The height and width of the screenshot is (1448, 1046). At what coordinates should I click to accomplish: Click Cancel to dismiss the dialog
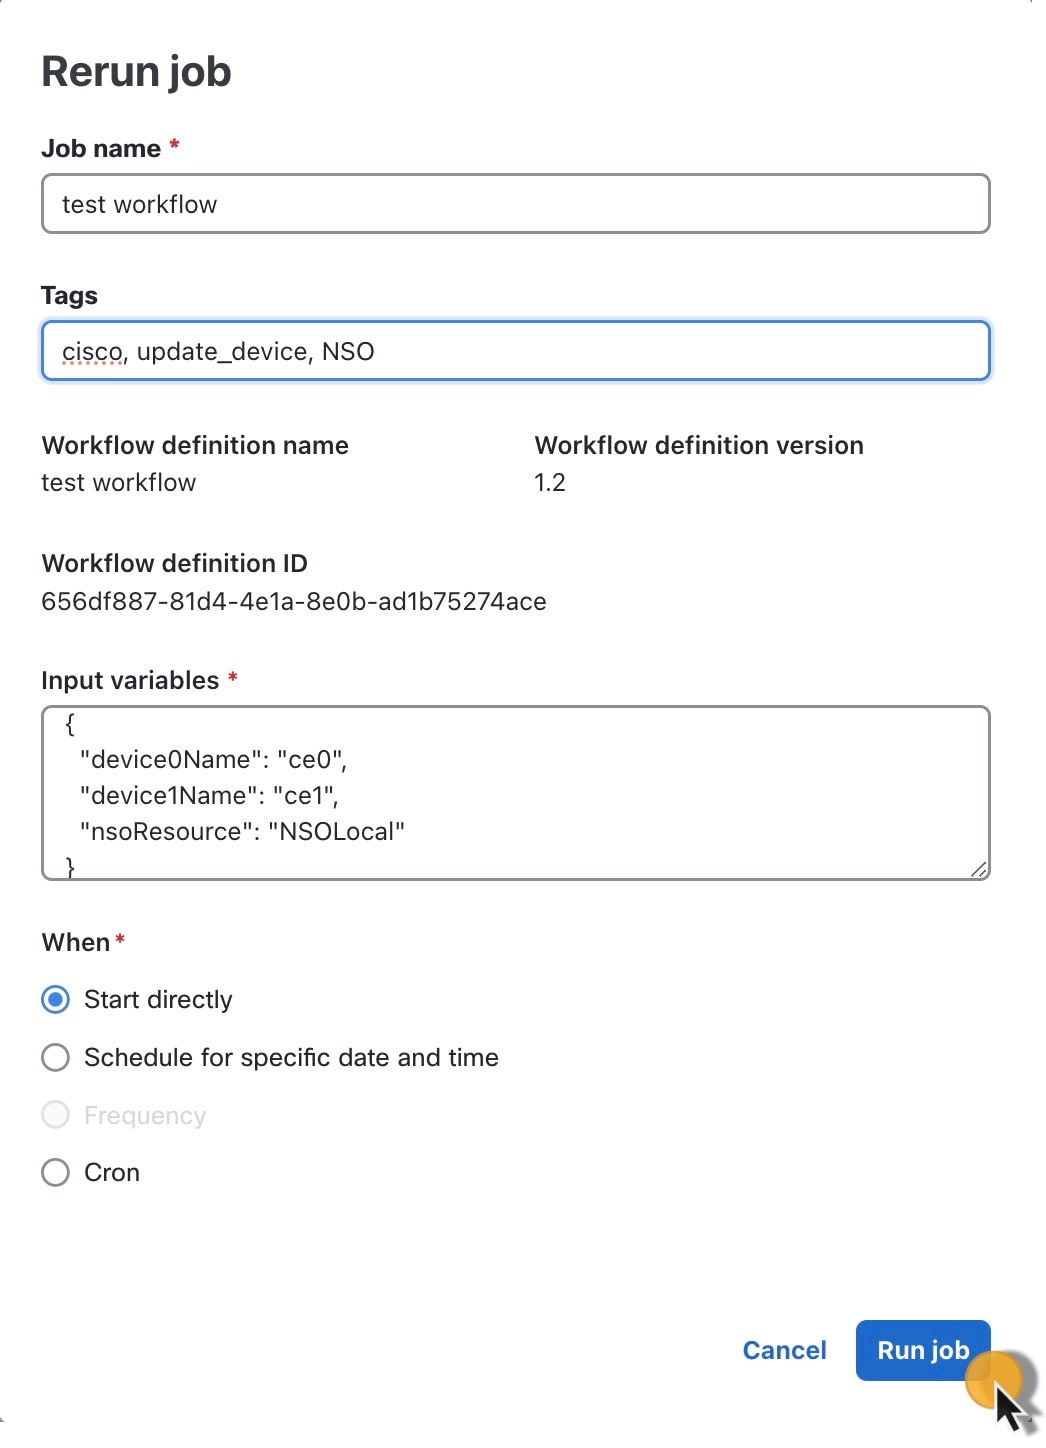(784, 1350)
